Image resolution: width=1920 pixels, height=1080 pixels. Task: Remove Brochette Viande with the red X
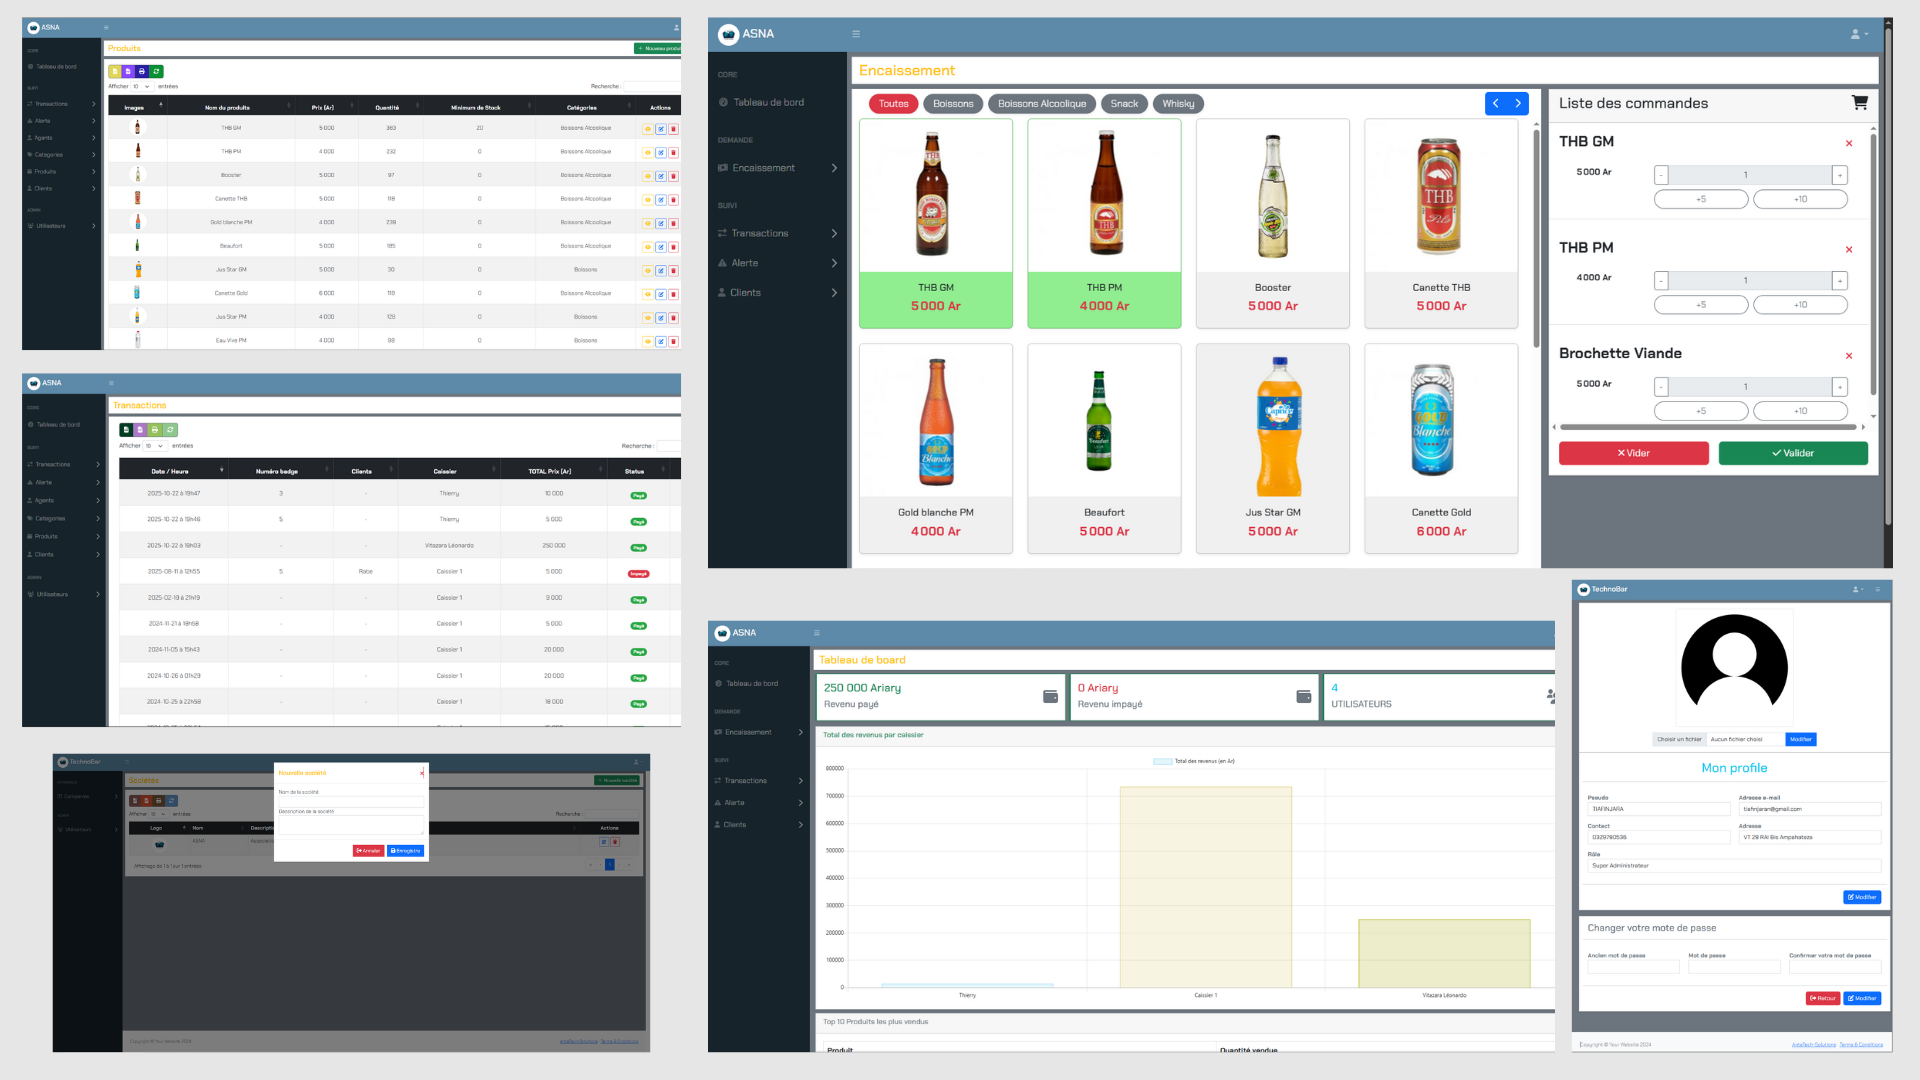pos(1848,356)
